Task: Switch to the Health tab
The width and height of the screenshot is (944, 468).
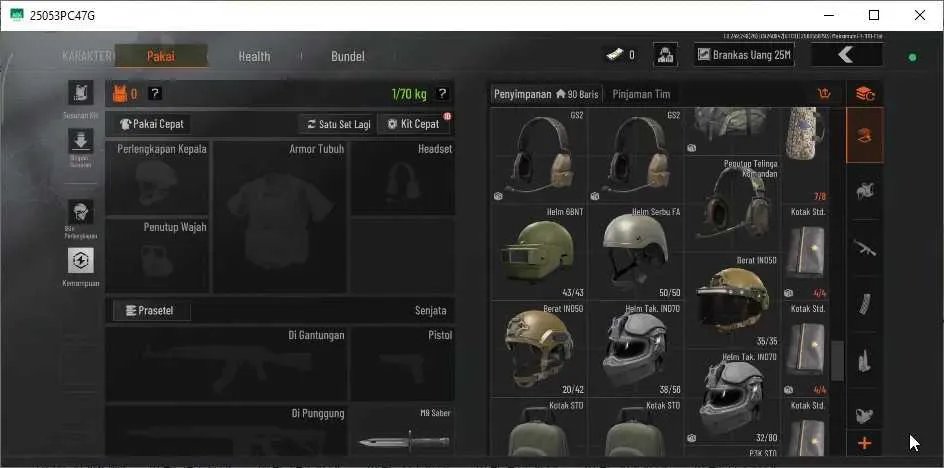Action: 254,56
